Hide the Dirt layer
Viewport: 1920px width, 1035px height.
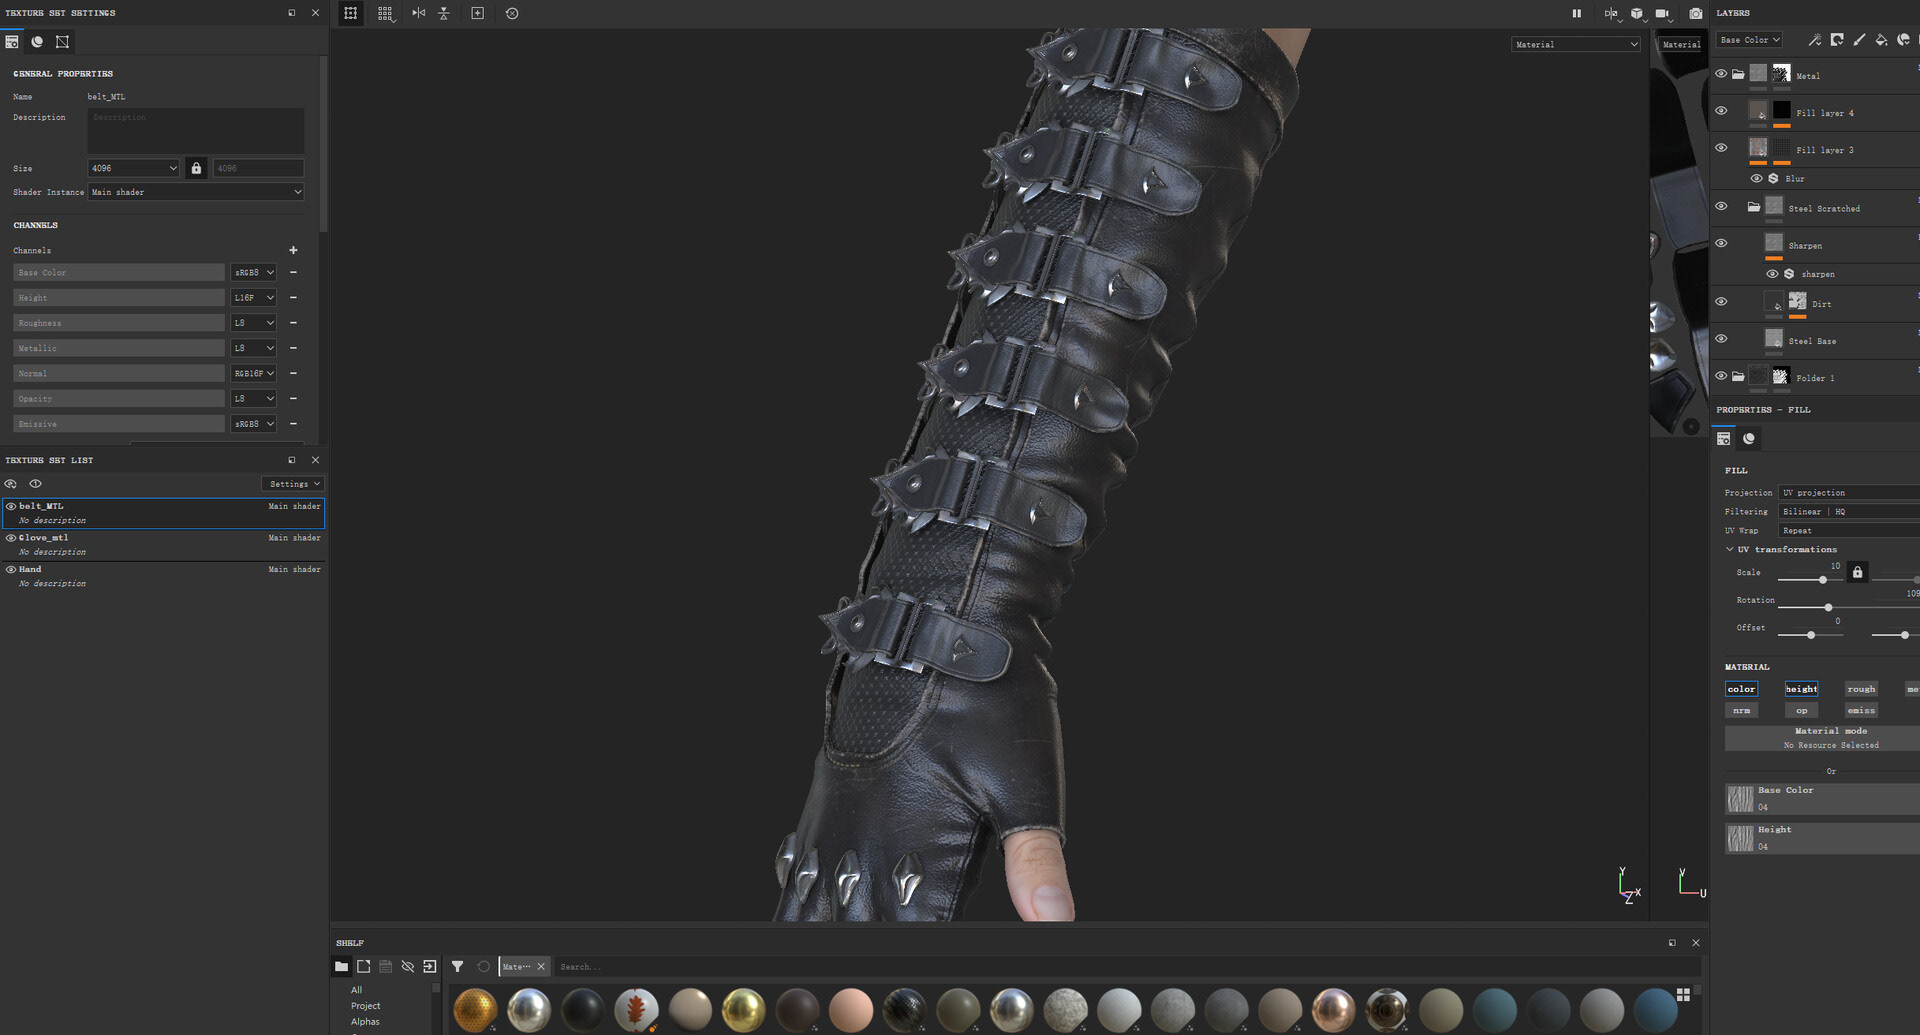1721,302
